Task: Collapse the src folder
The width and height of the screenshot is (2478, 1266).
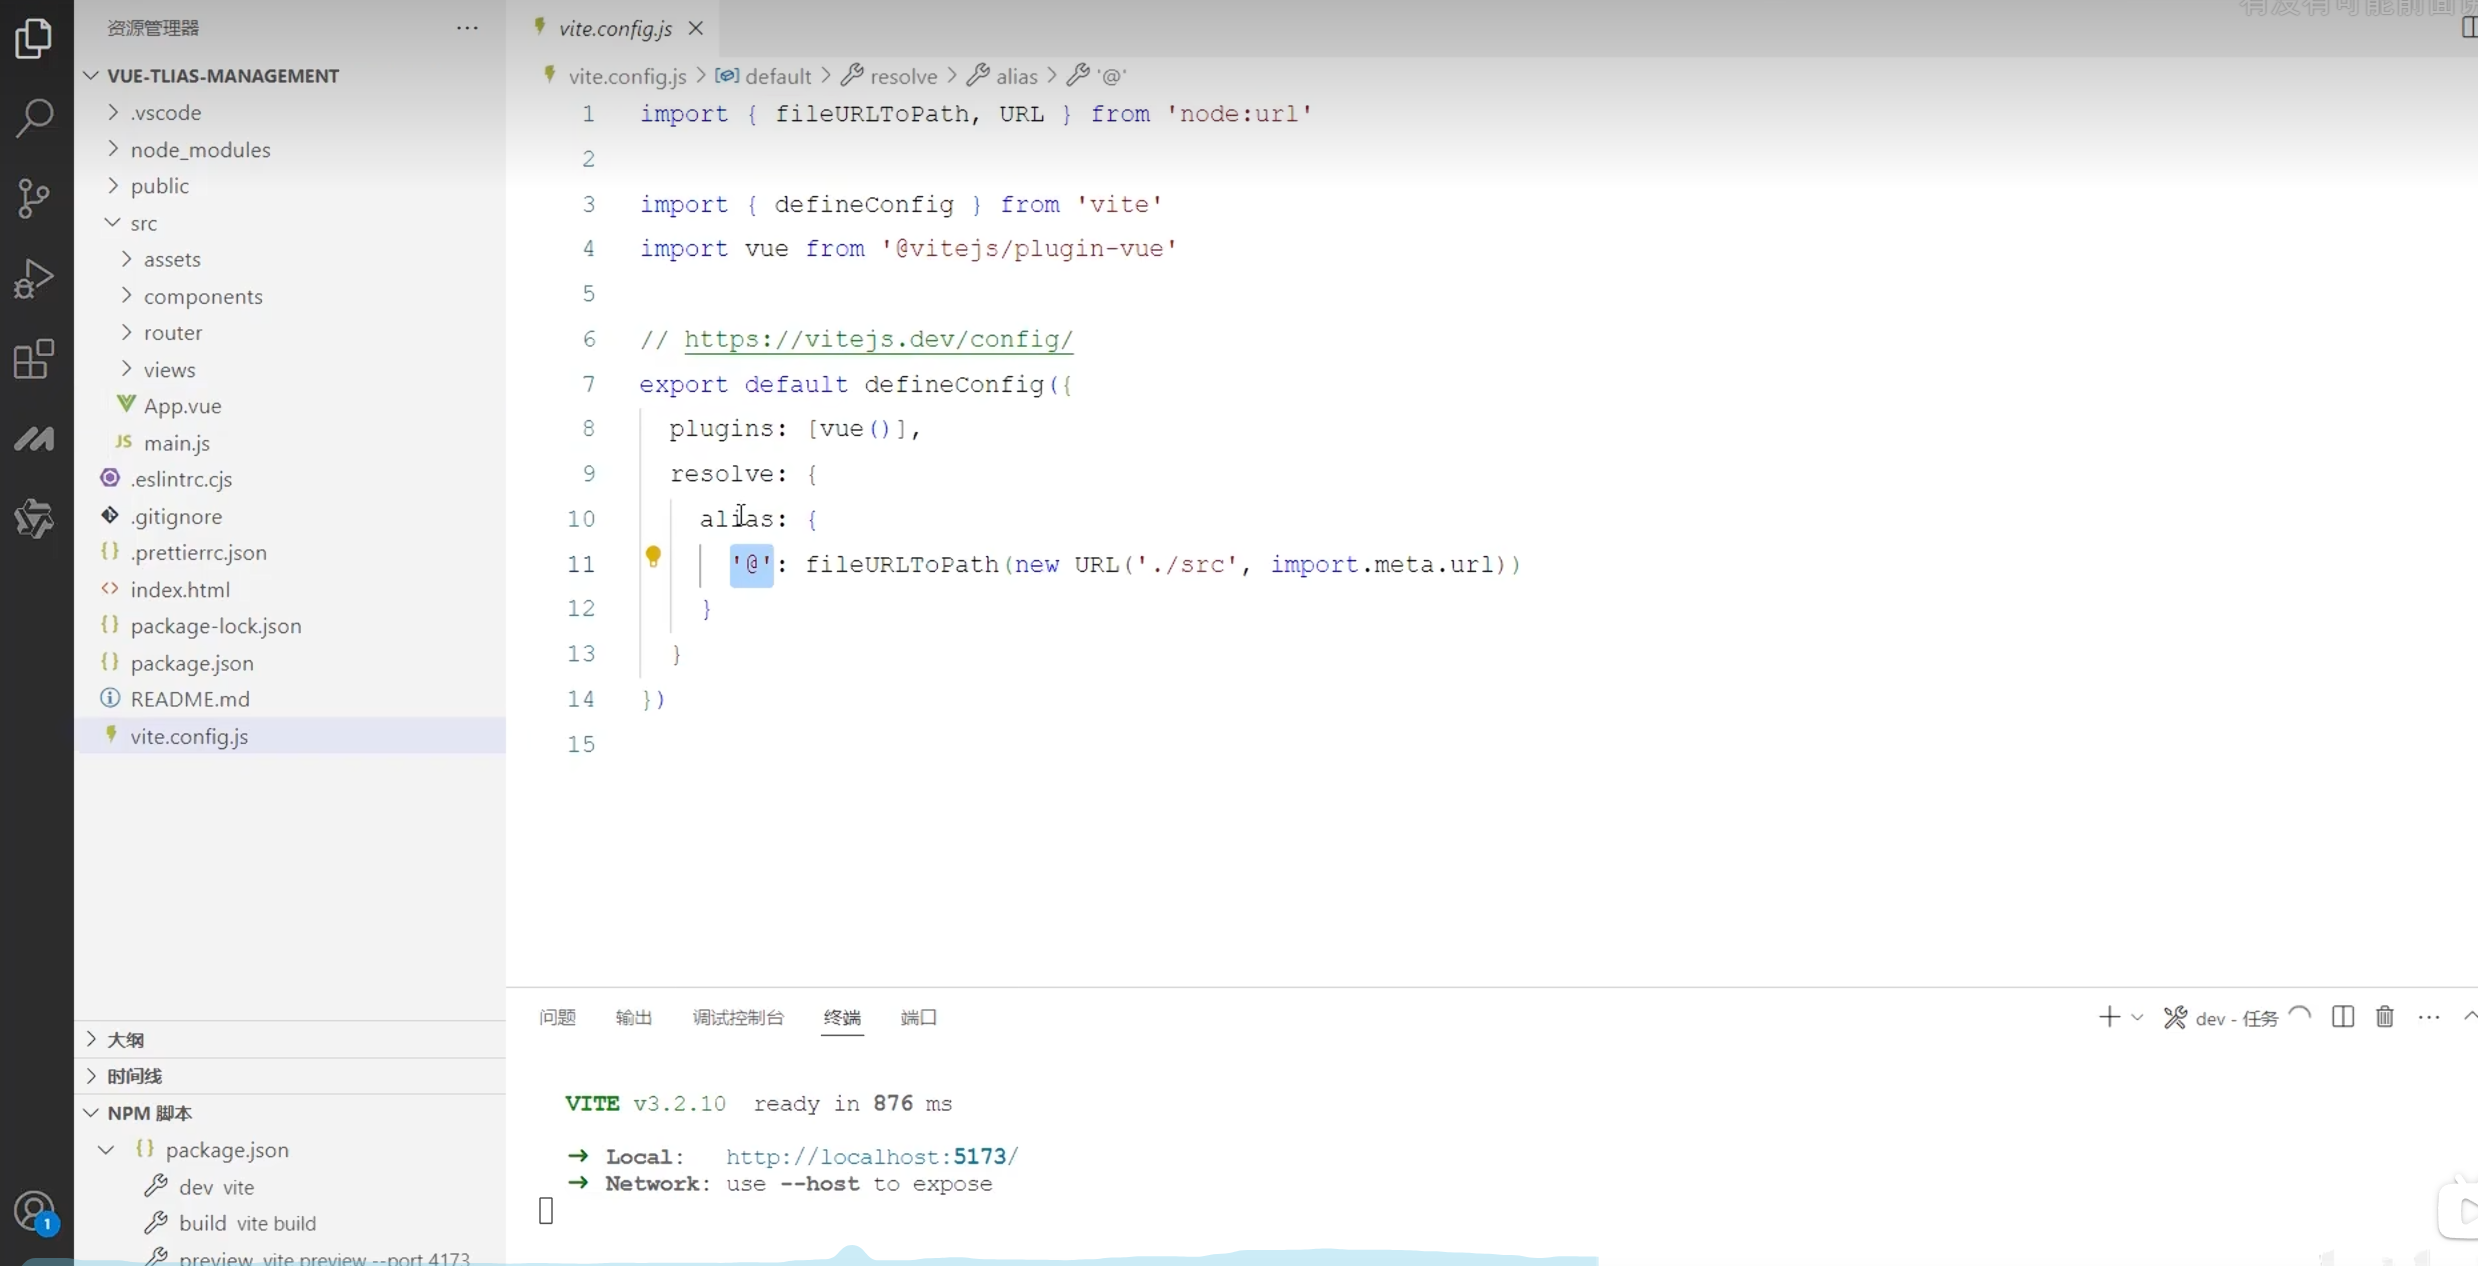Action: 113,223
